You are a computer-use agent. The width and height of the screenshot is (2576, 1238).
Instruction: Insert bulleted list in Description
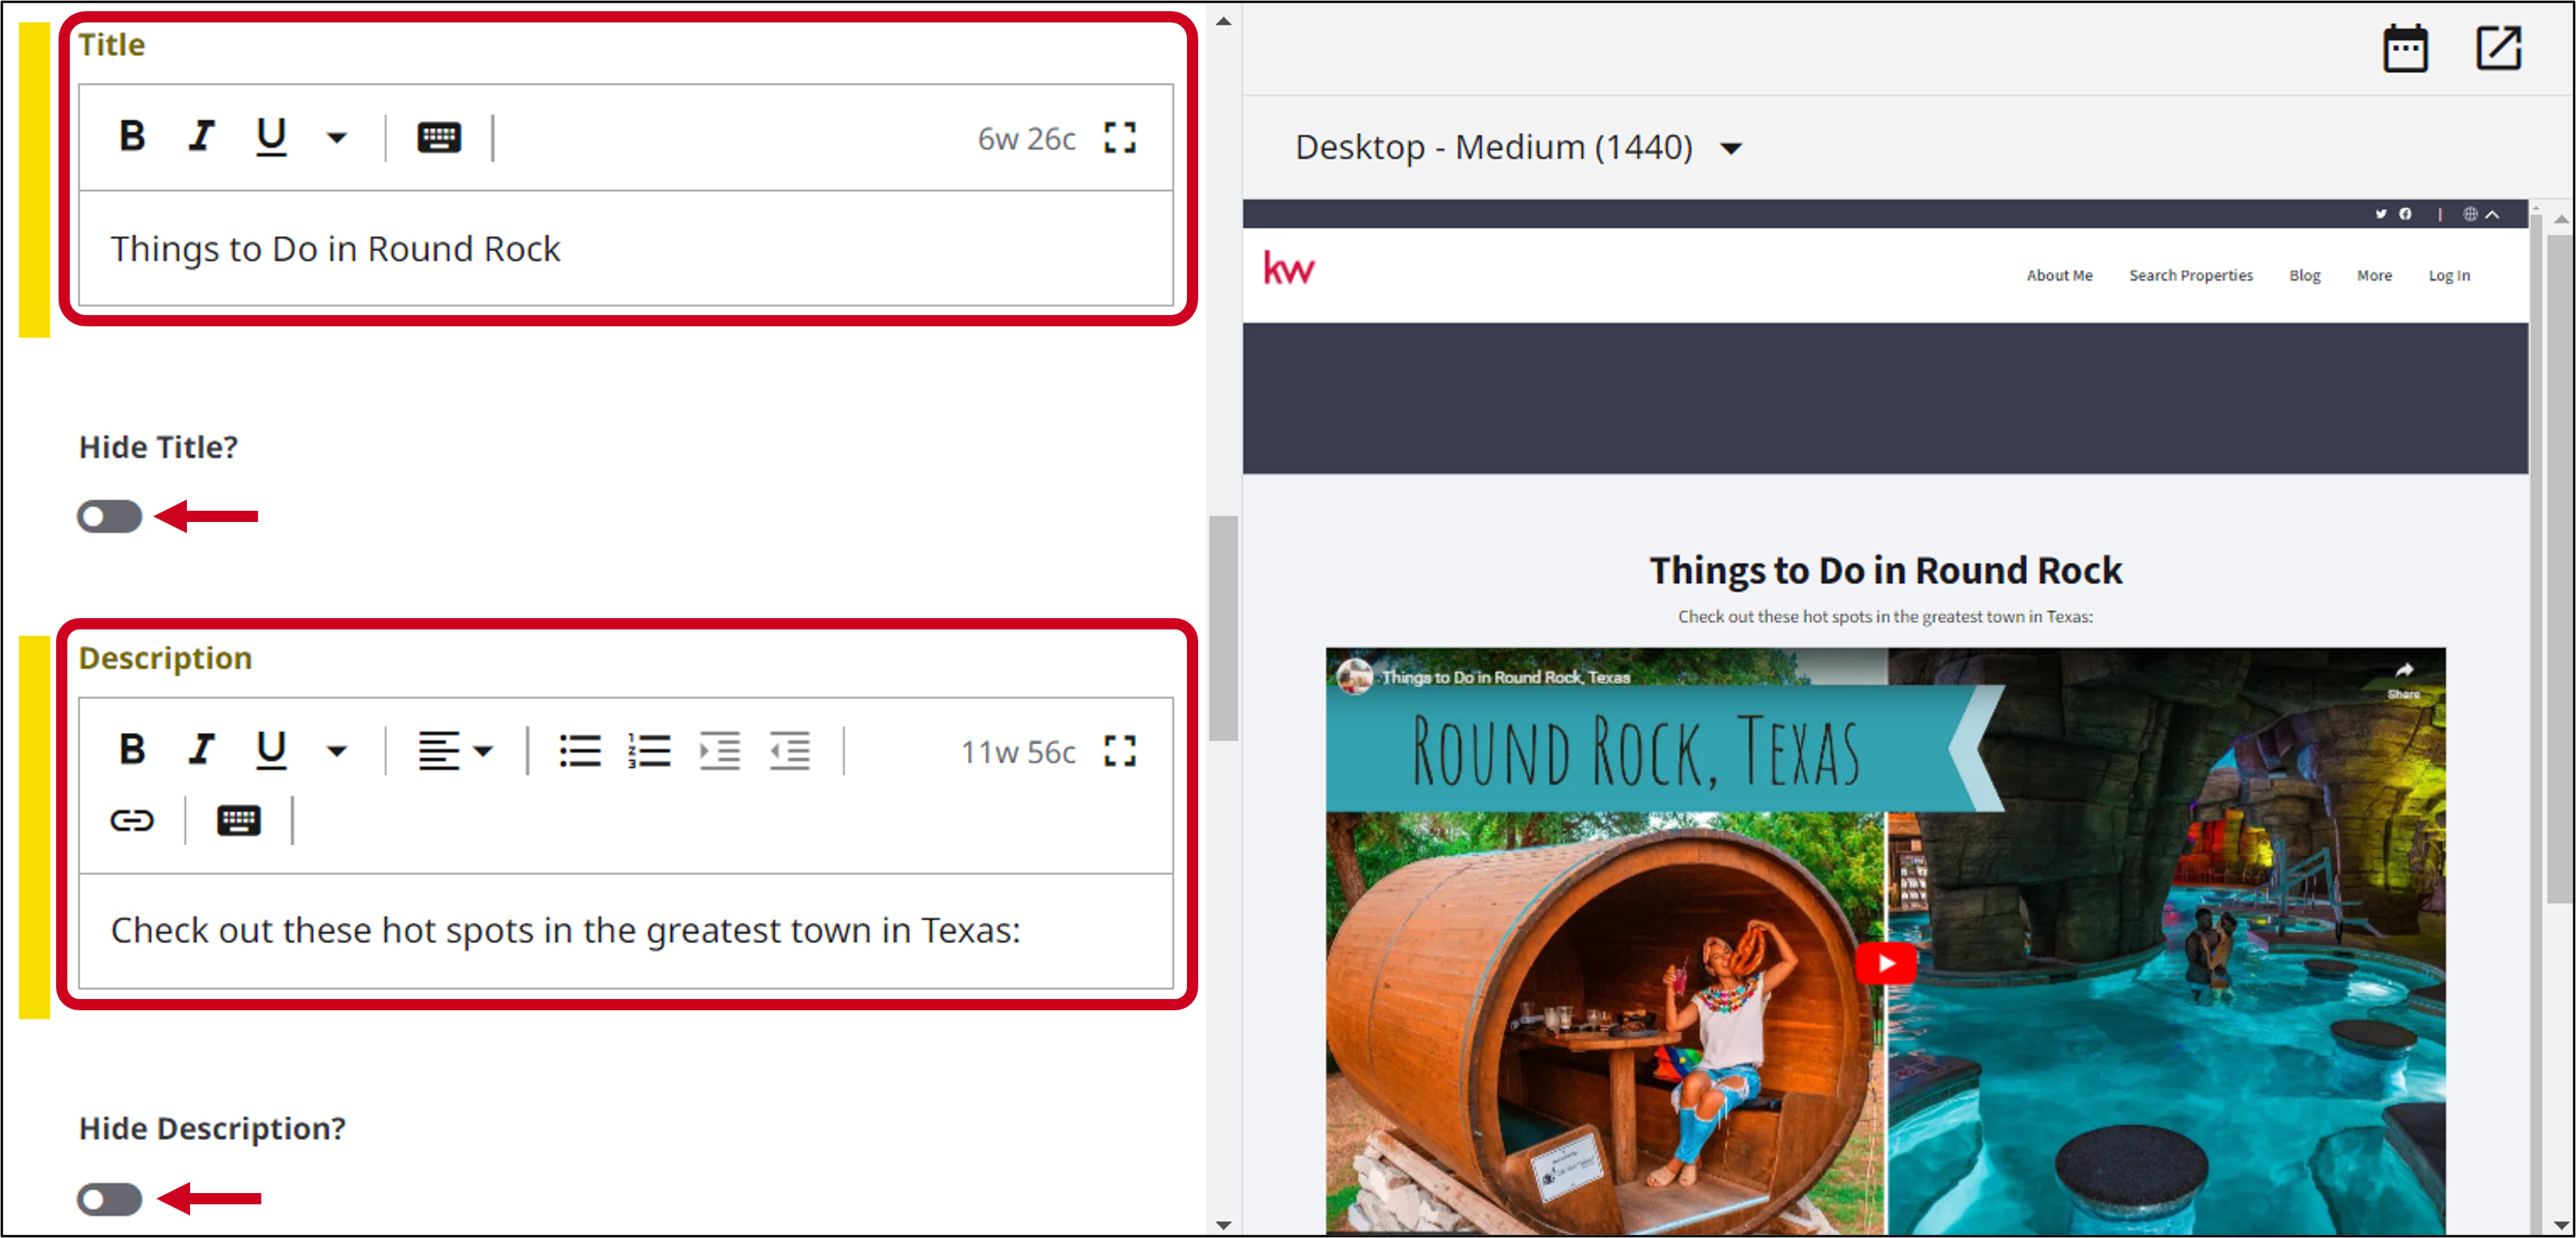(x=580, y=751)
